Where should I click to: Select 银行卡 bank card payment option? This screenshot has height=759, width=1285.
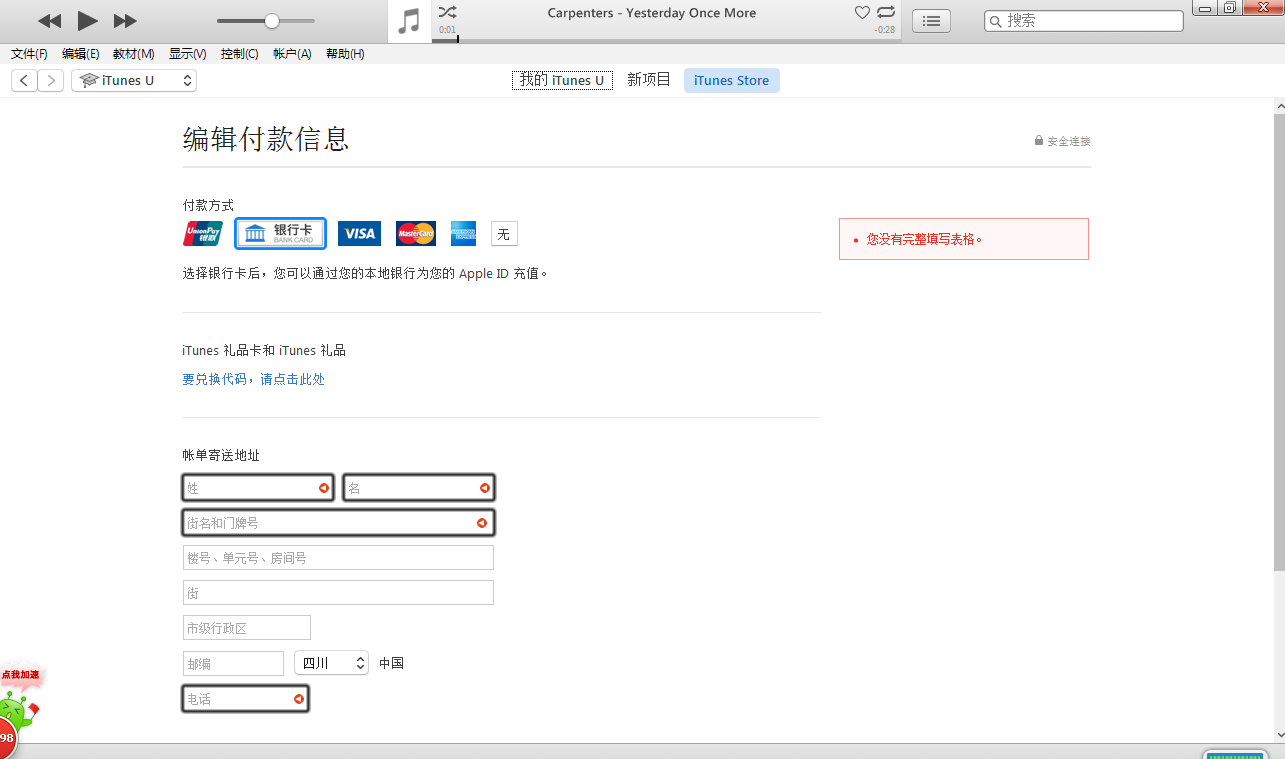(281, 234)
